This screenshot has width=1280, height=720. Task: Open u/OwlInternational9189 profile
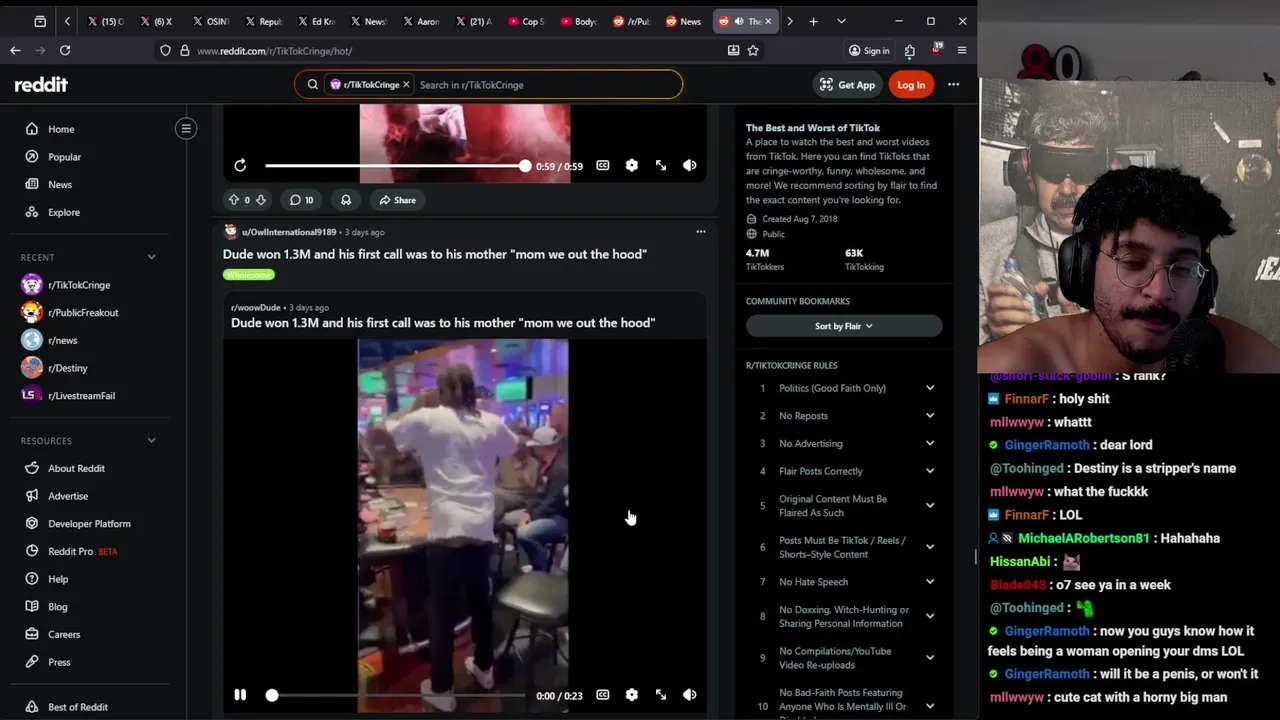pyautogui.click(x=289, y=232)
